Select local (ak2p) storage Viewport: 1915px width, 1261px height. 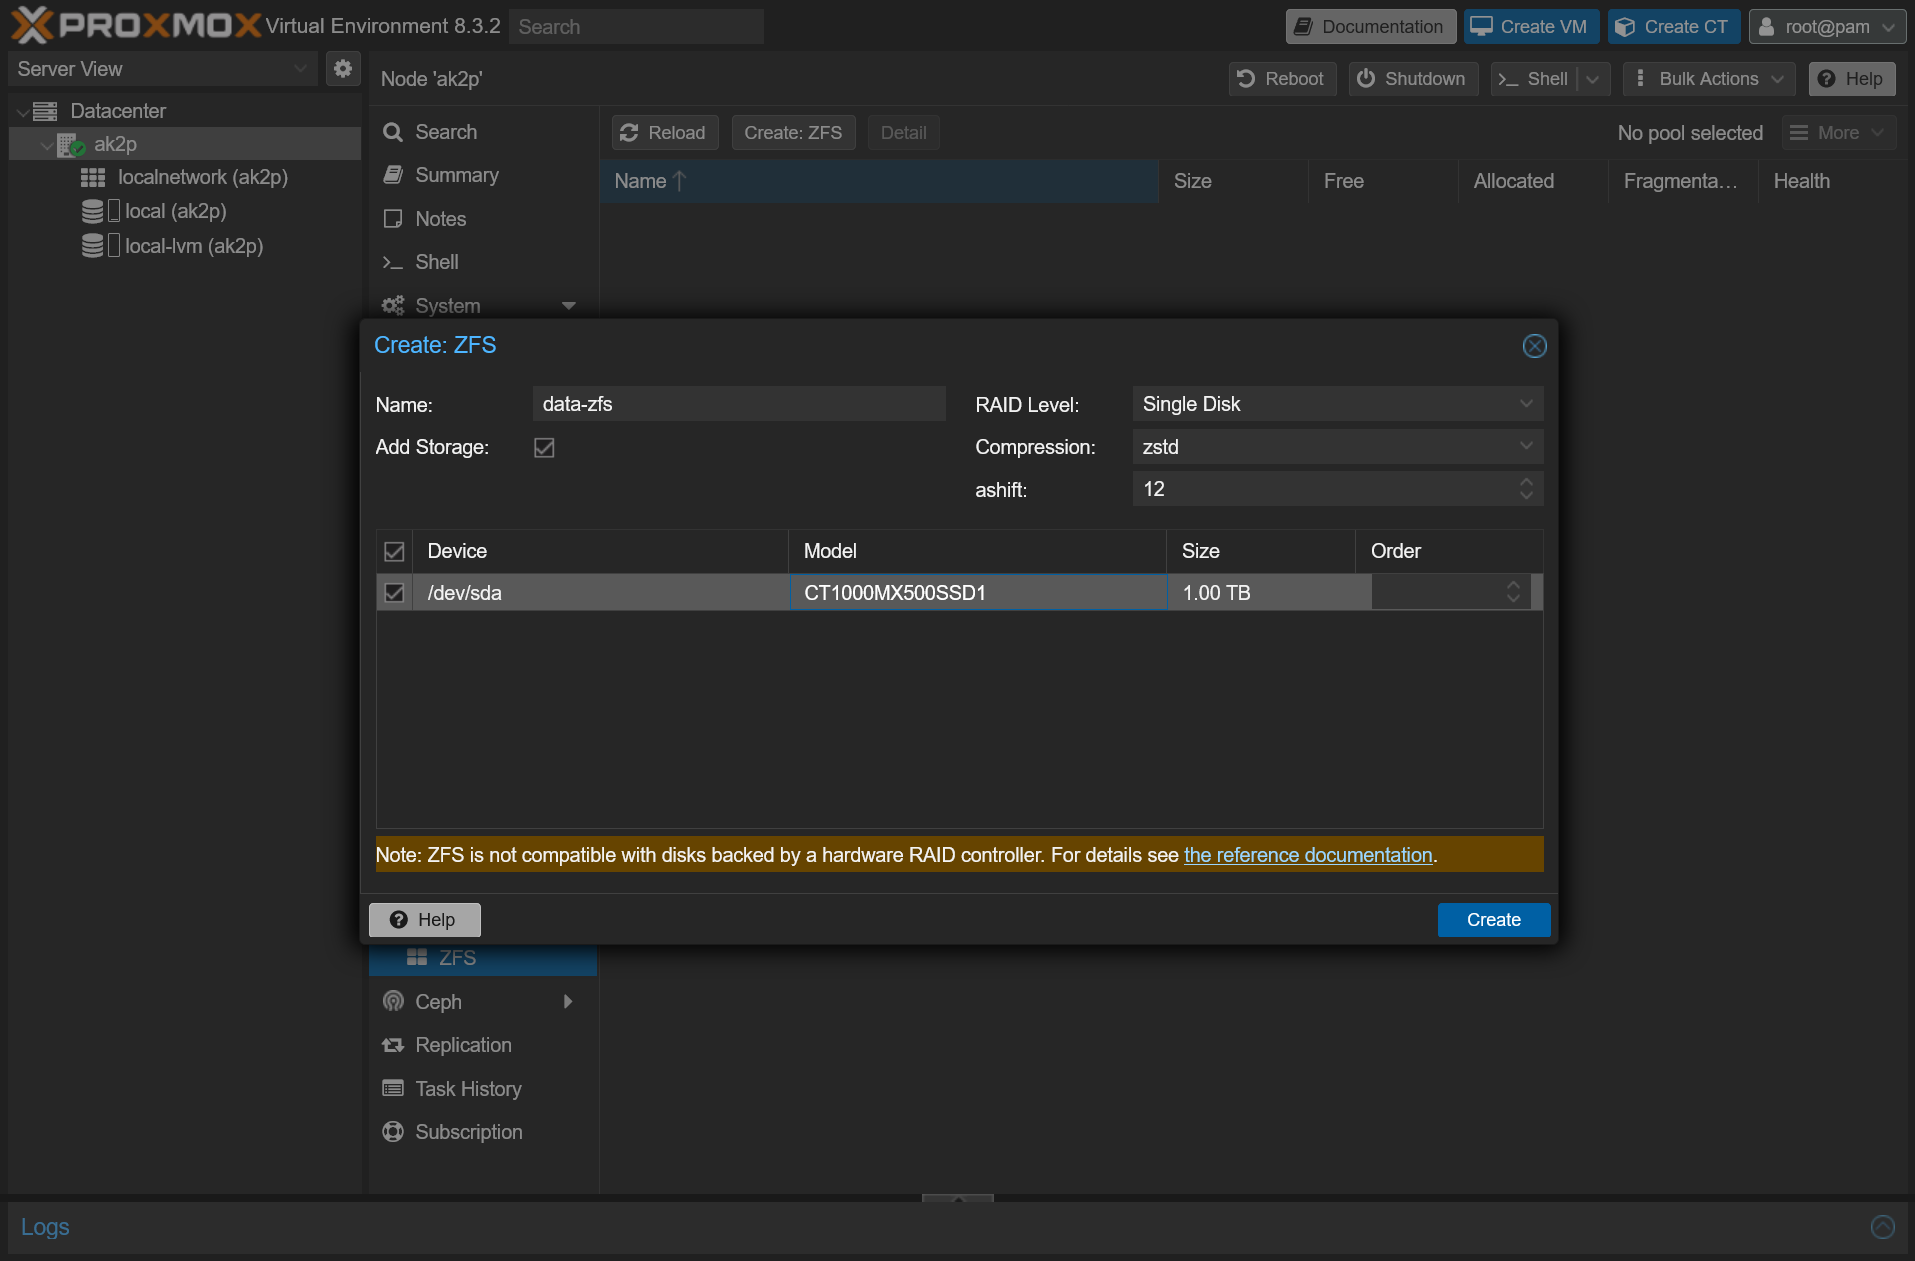click(x=175, y=211)
